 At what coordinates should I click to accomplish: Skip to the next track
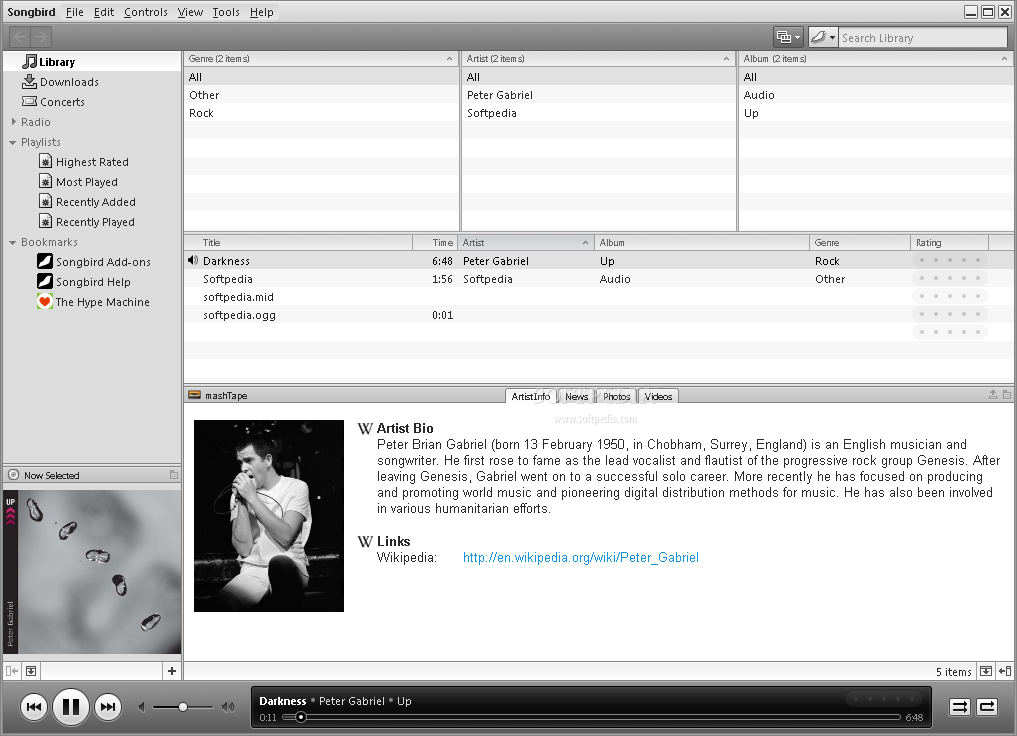click(108, 707)
